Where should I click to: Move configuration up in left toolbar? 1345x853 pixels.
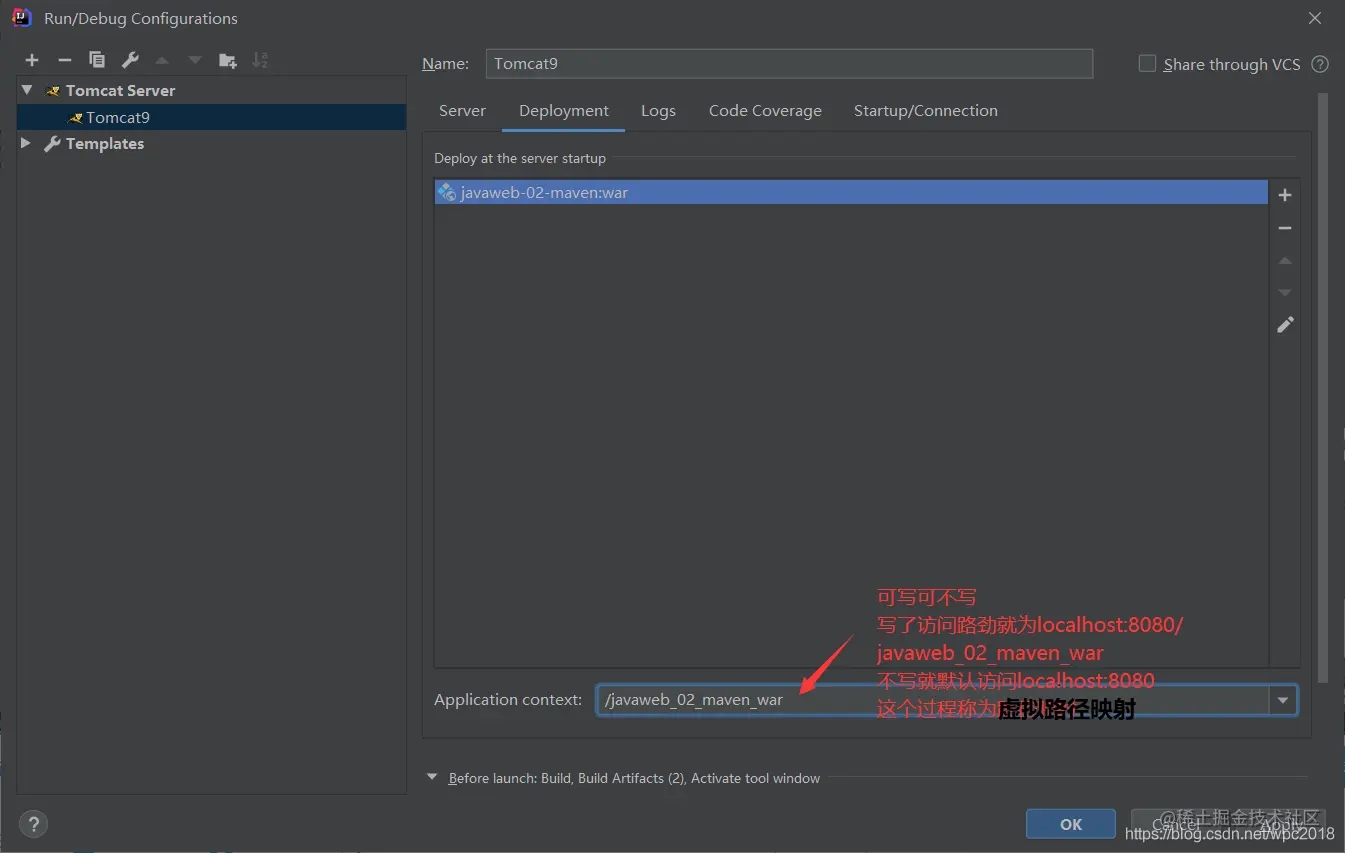click(162, 61)
